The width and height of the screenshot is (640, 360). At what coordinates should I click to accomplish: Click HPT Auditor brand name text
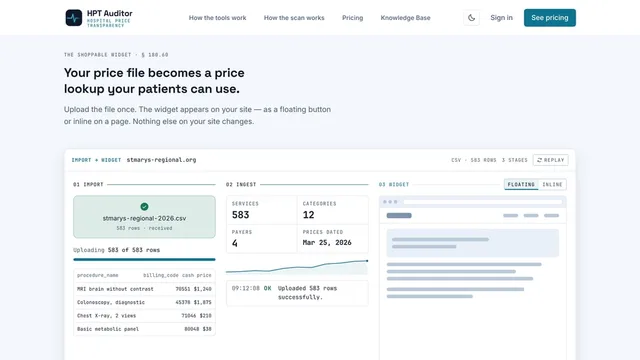point(109,13)
